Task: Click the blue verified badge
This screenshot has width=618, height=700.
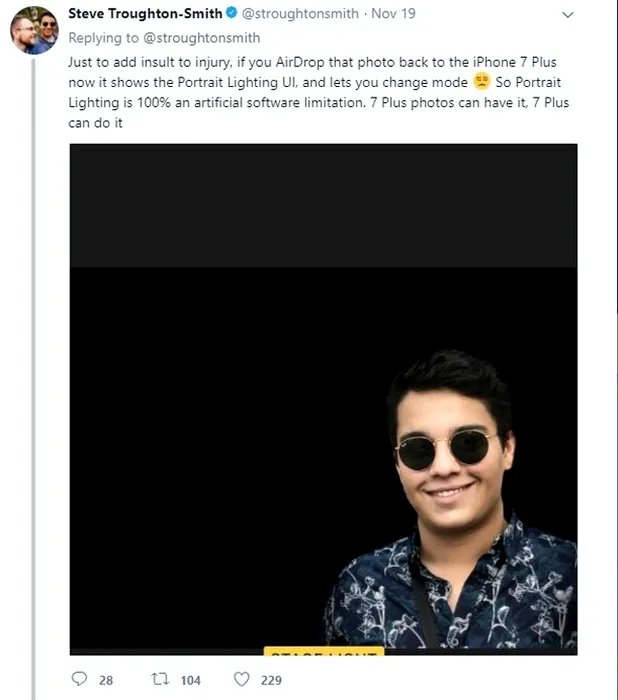Action: point(232,14)
